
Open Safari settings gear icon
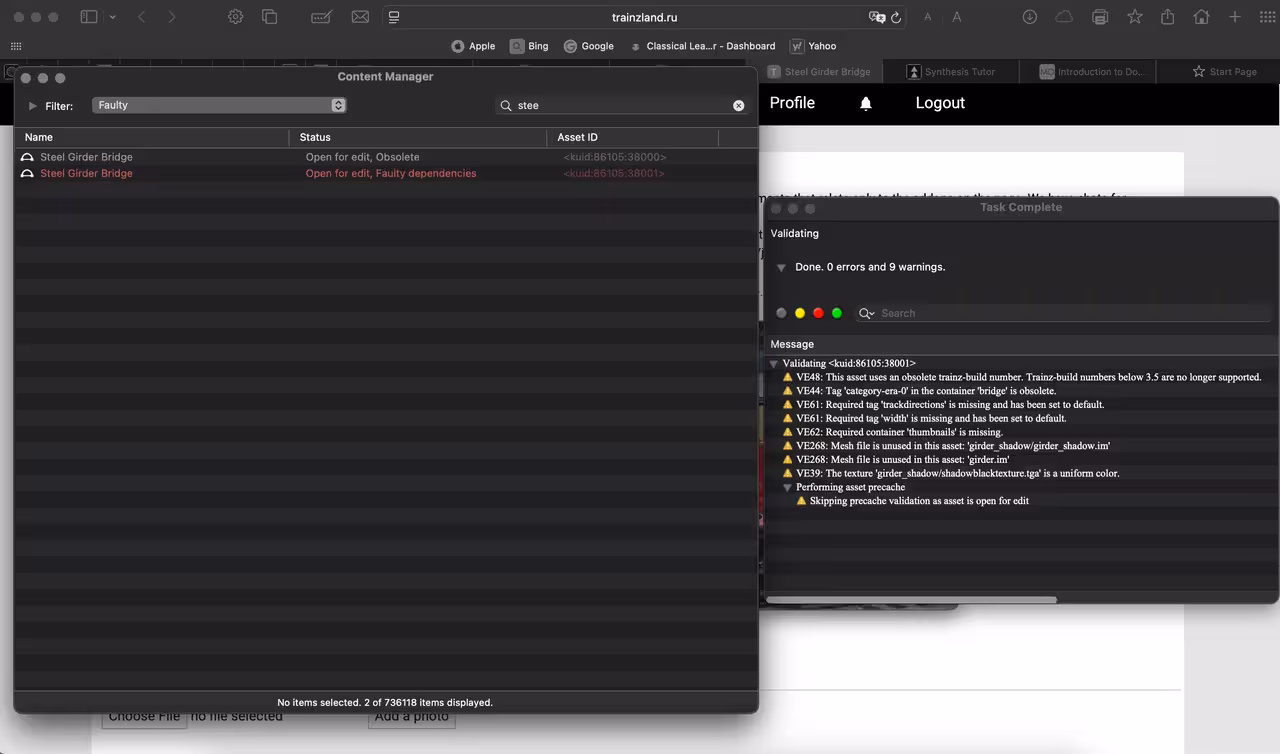coord(235,17)
